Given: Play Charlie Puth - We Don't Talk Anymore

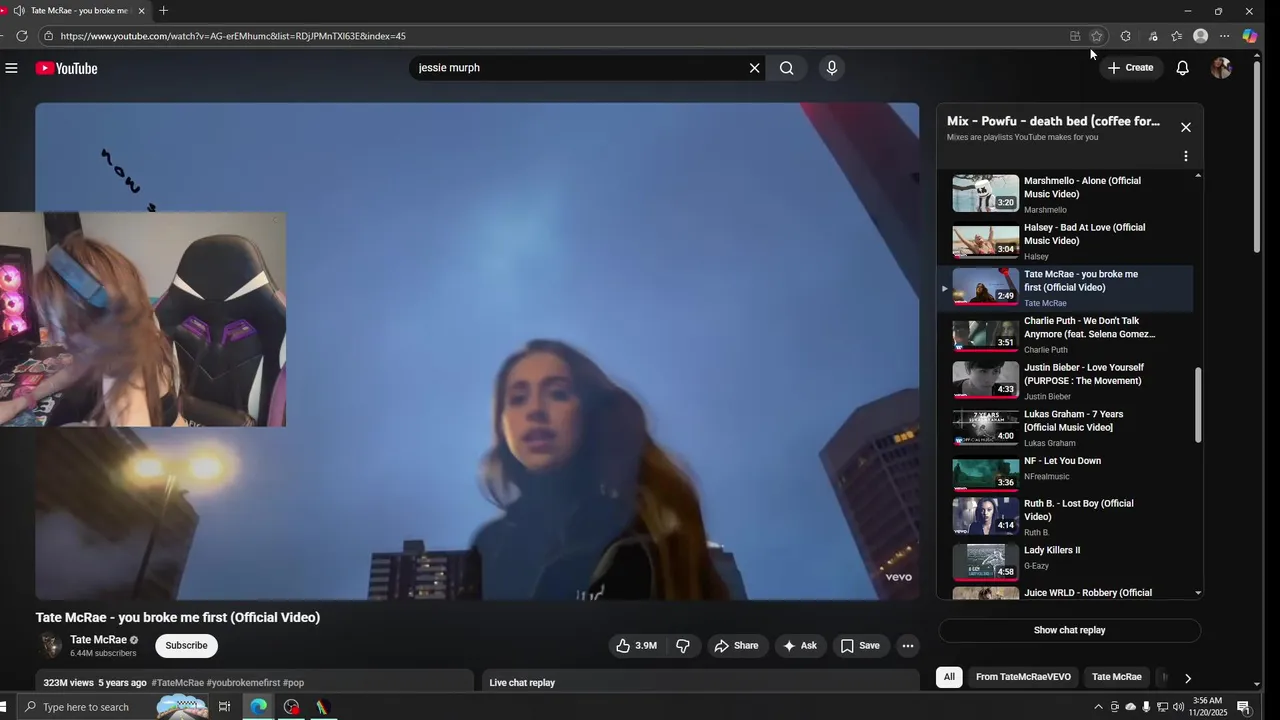Looking at the screenshot, I should [x=1065, y=335].
